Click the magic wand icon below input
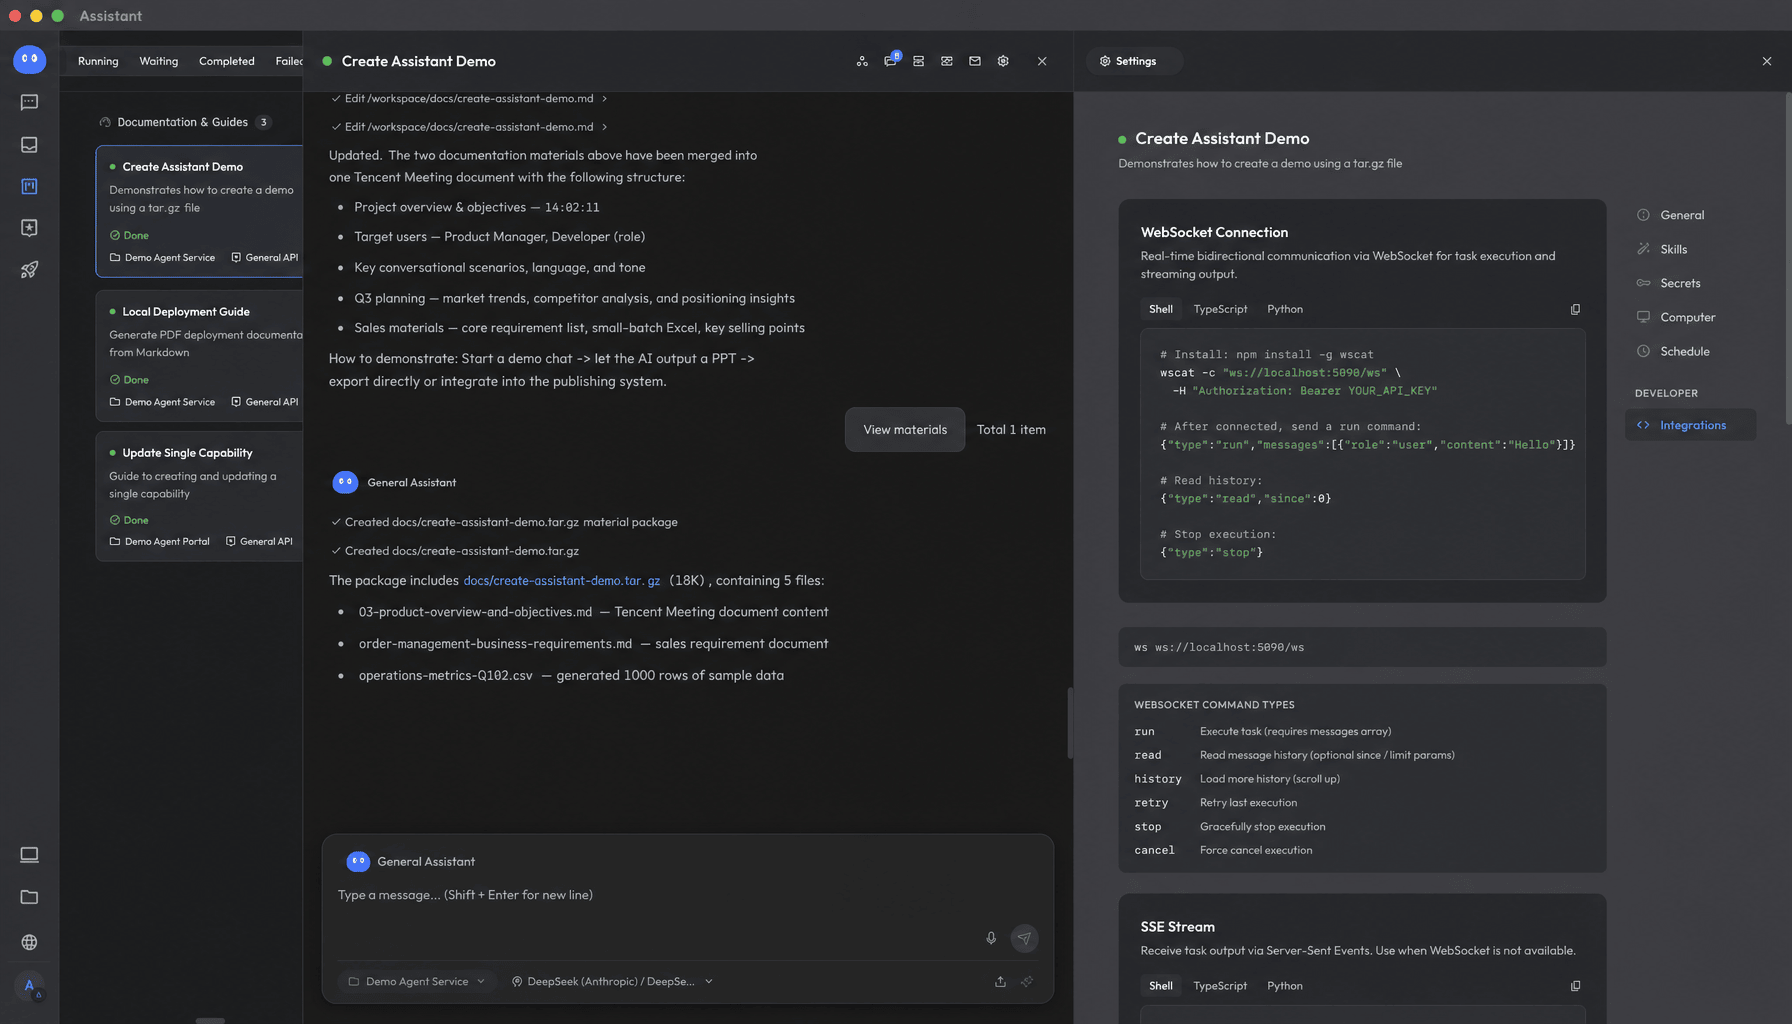1792x1024 pixels. point(1027,982)
